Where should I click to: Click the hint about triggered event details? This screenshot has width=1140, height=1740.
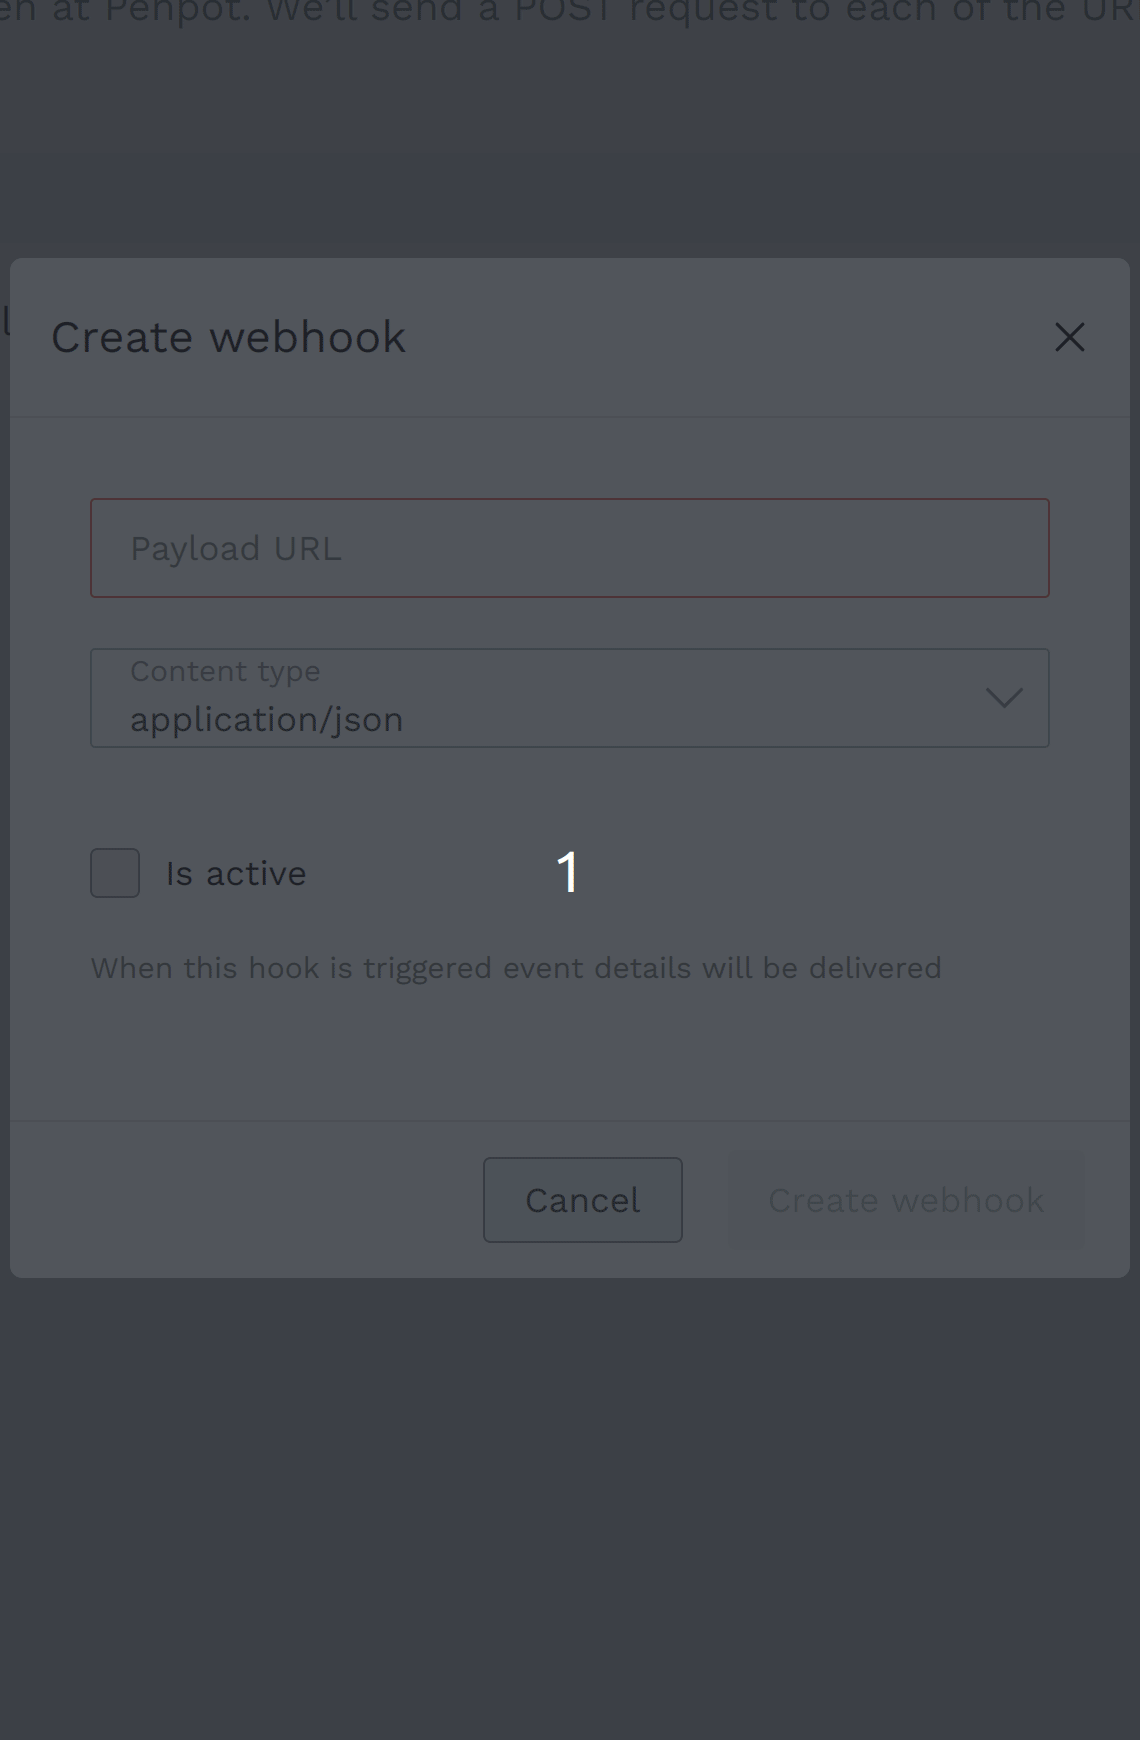click(x=516, y=968)
